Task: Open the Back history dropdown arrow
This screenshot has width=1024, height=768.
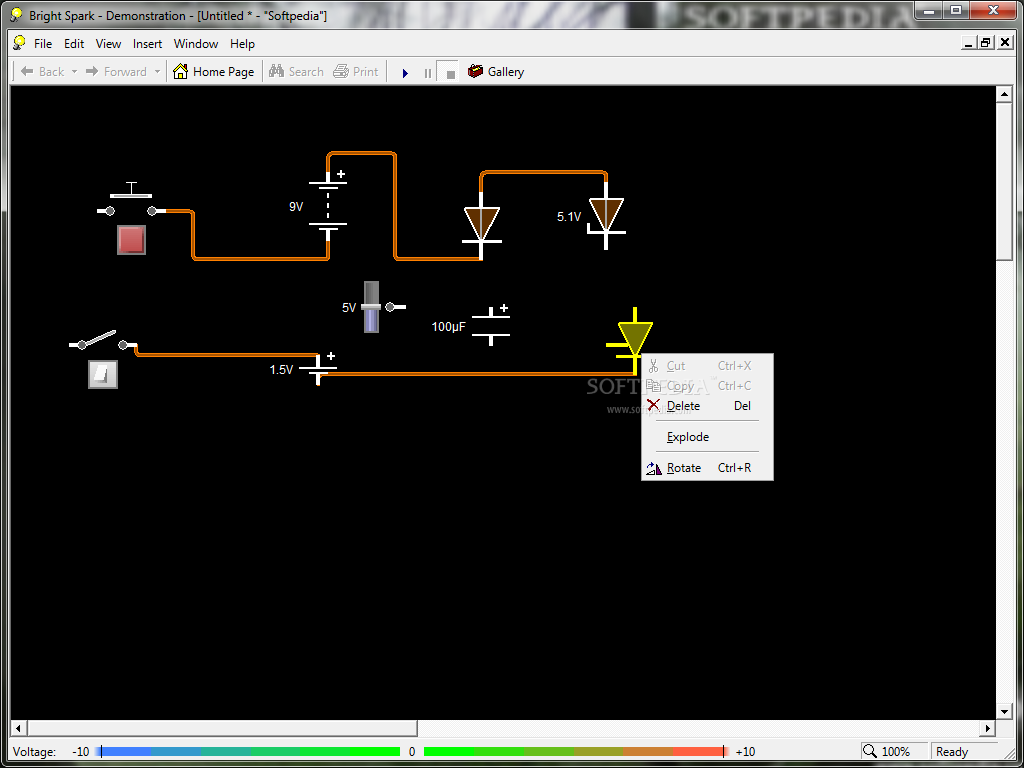Action: coord(74,72)
